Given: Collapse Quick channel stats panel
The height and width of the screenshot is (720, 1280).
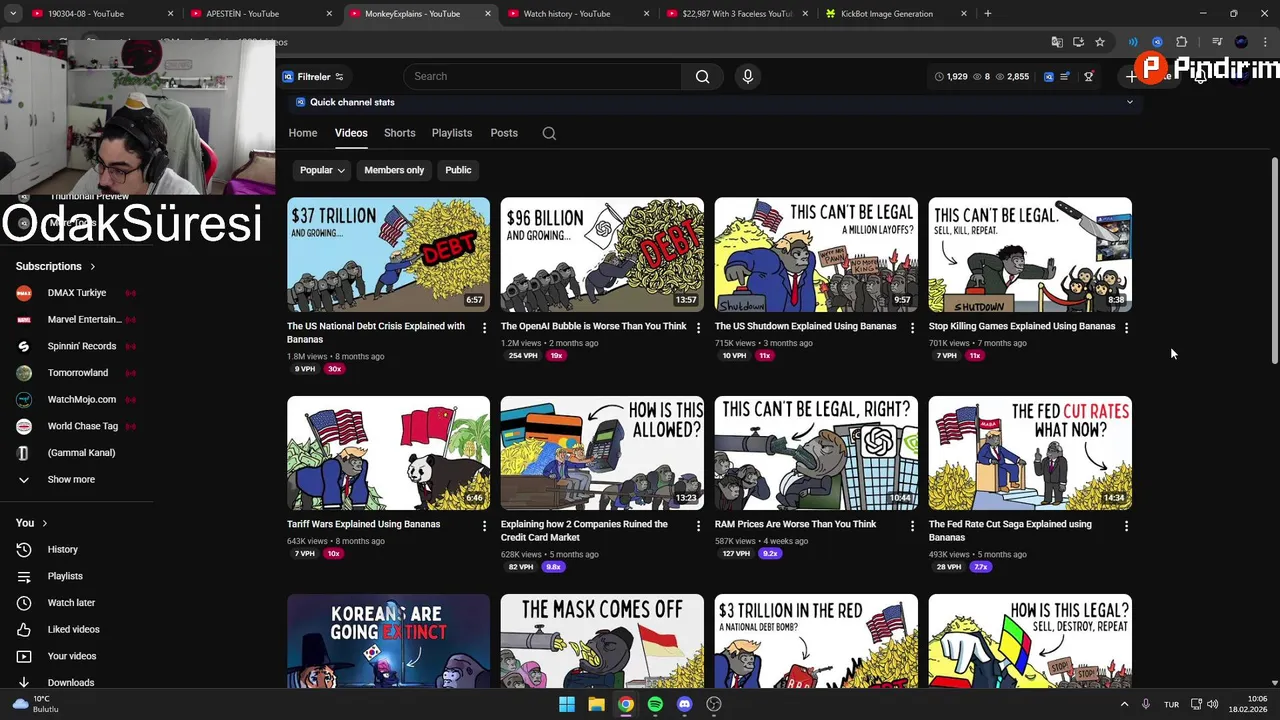Looking at the screenshot, I should (x=1130, y=102).
